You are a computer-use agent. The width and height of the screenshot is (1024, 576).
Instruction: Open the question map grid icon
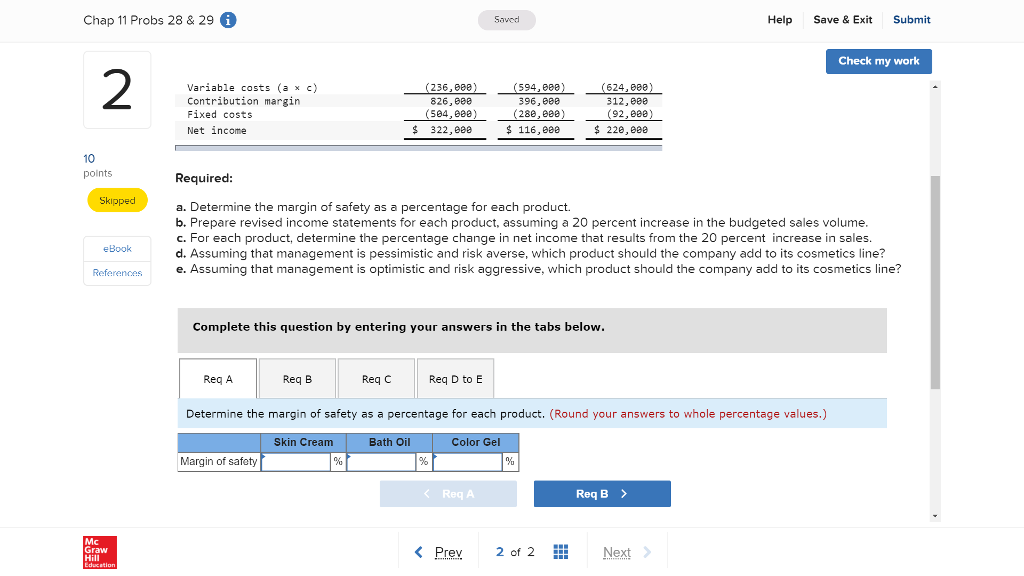click(x=560, y=551)
